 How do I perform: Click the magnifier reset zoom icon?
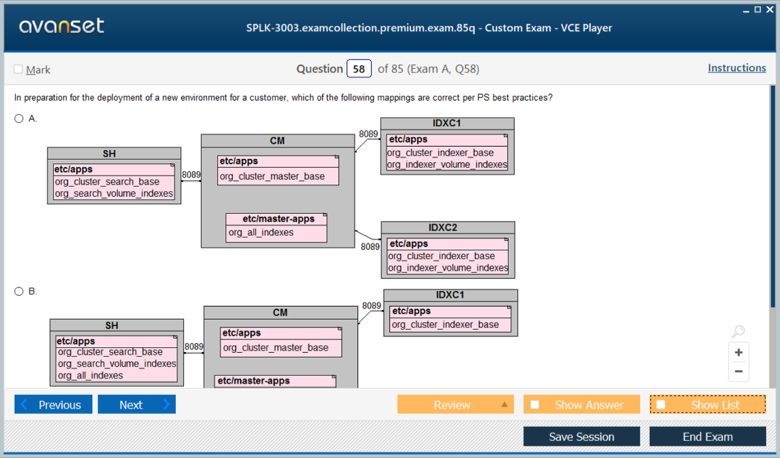tap(739, 332)
